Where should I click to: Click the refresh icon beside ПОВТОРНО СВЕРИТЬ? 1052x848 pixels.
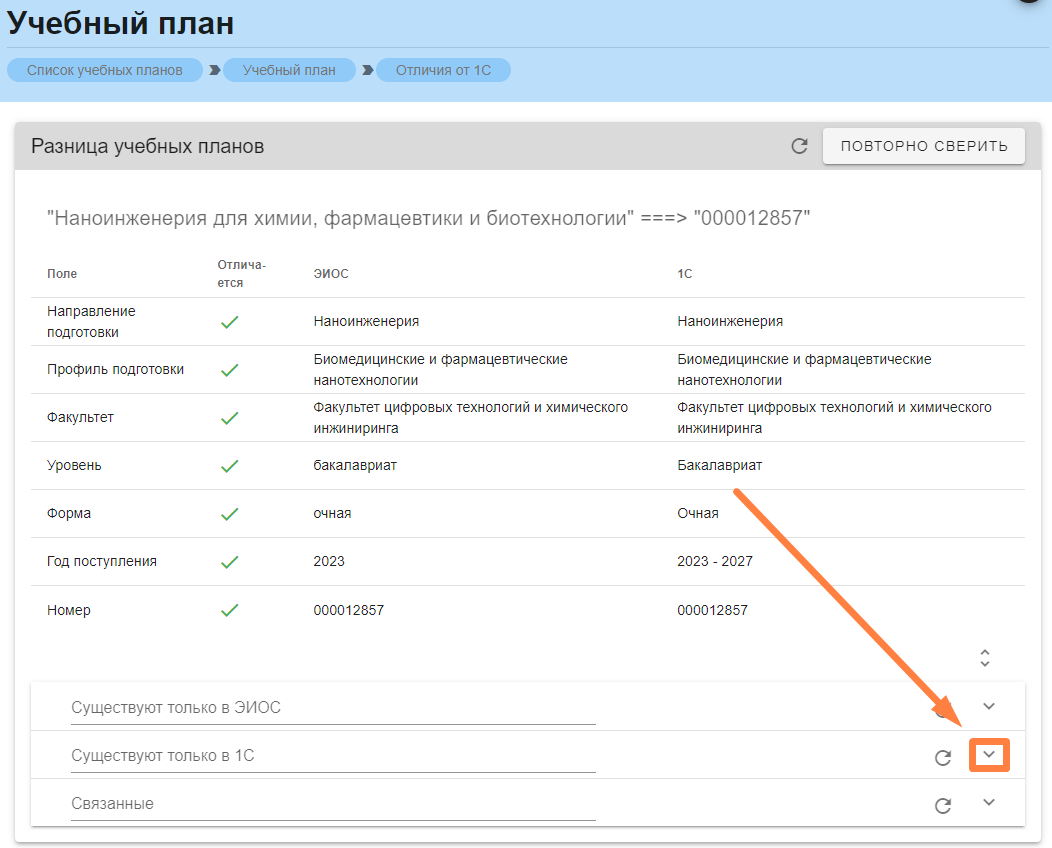(799, 146)
